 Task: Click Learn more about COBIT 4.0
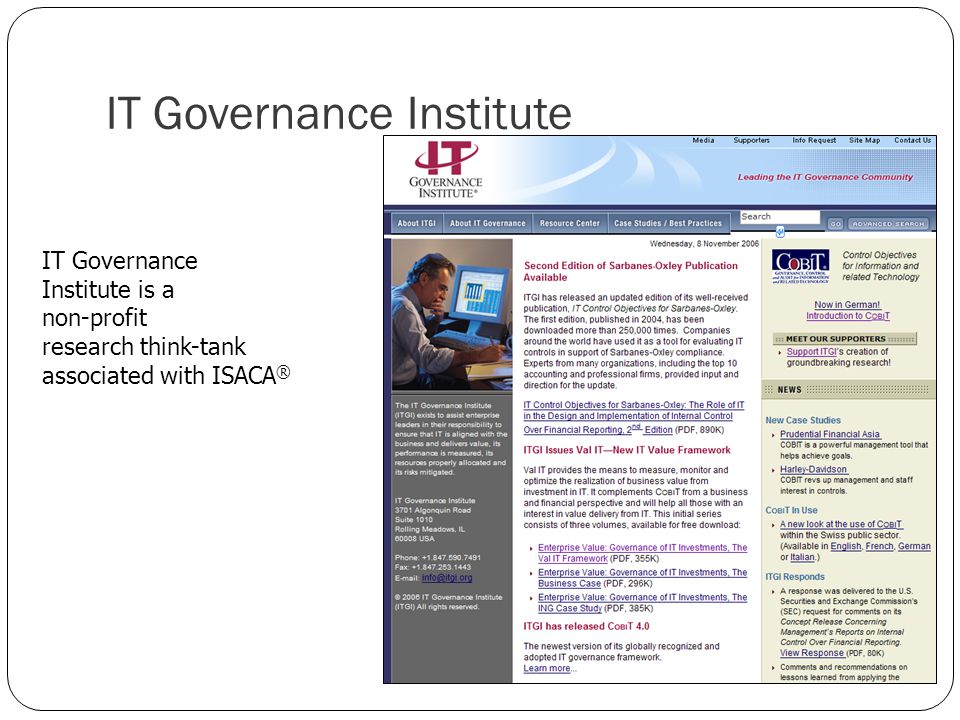tap(547, 668)
